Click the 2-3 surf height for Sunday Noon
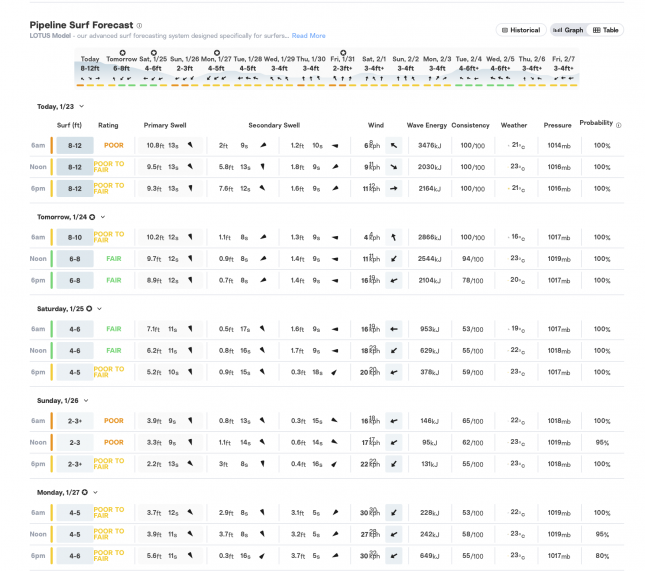645x571 pixels. pyautogui.click(x=75, y=442)
